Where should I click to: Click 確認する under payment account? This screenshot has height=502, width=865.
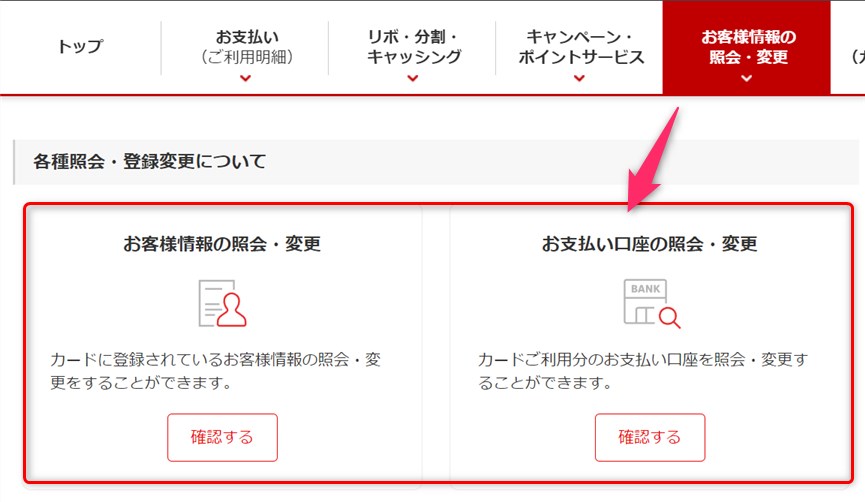650,437
